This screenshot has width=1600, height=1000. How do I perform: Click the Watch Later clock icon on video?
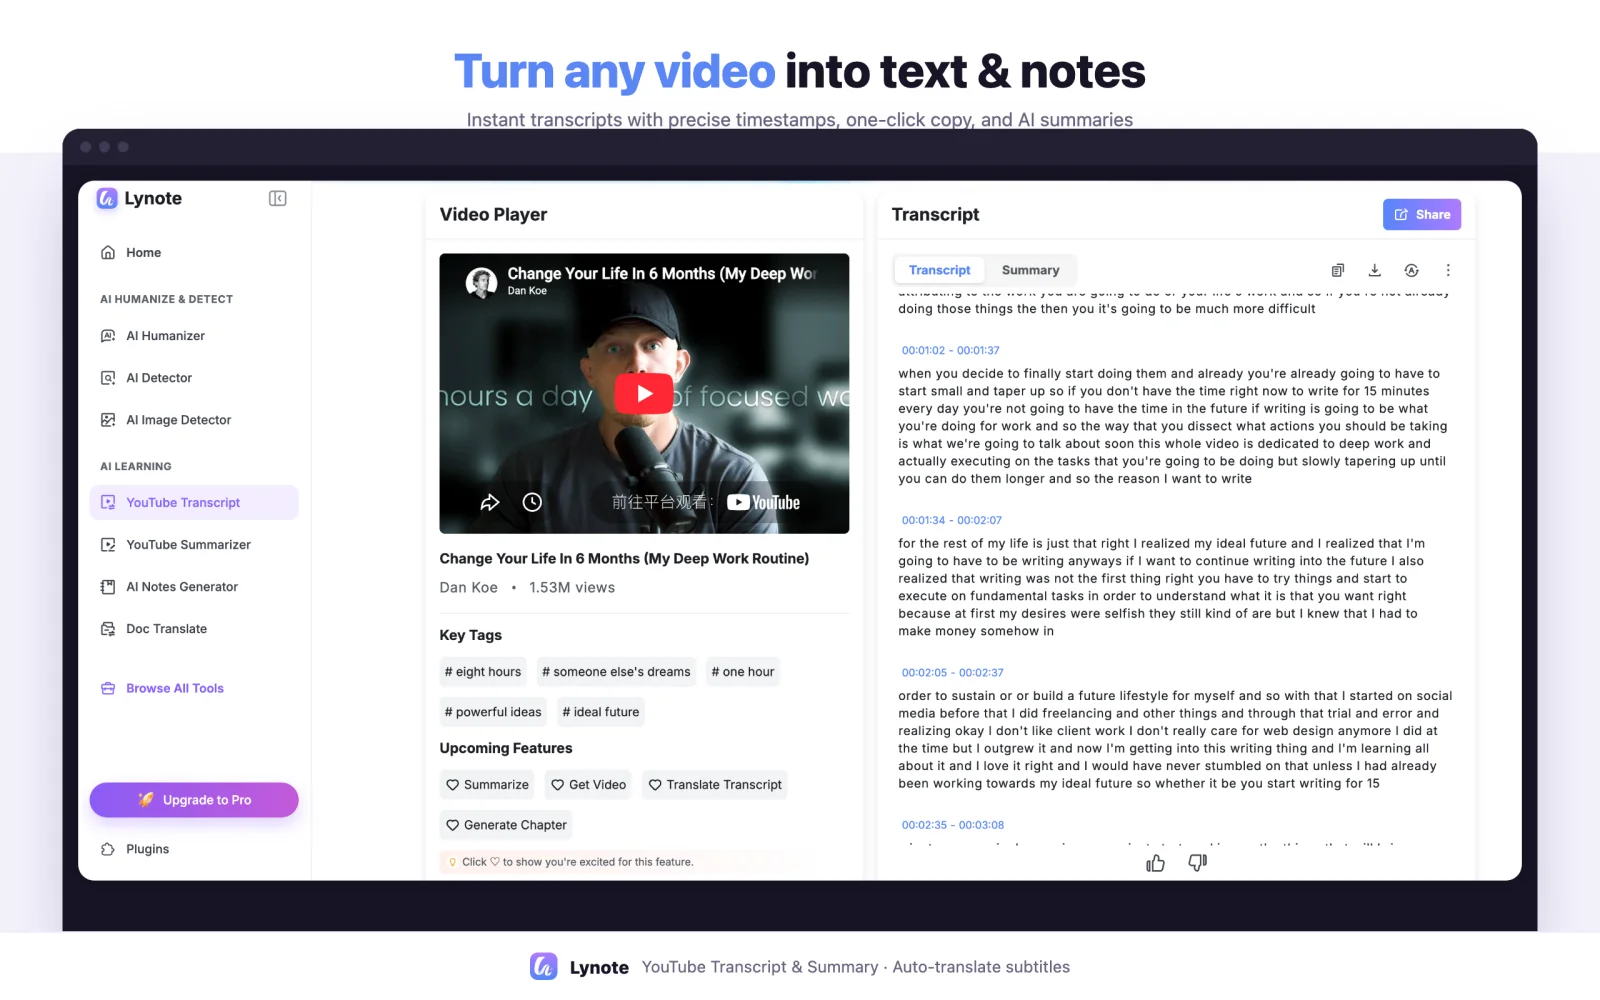point(532,502)
